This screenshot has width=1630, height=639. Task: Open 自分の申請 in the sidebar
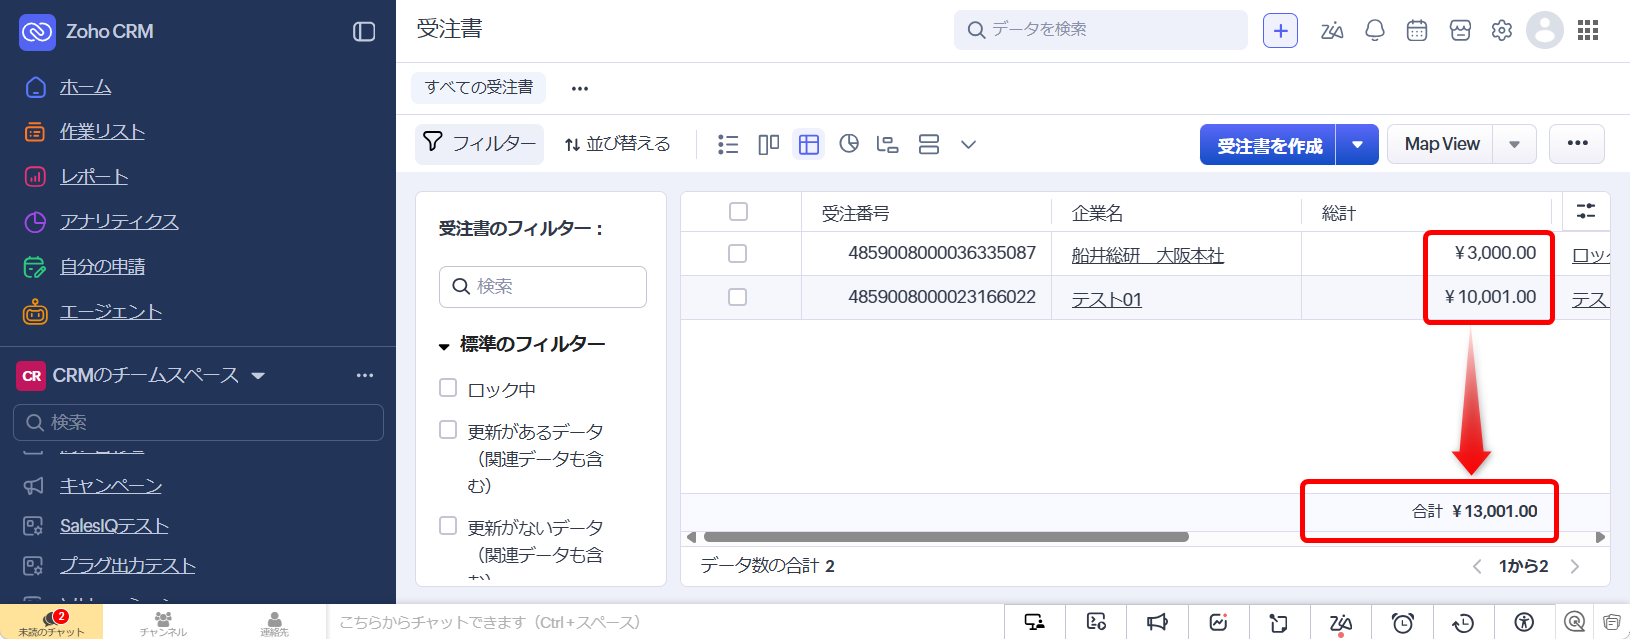102,267
